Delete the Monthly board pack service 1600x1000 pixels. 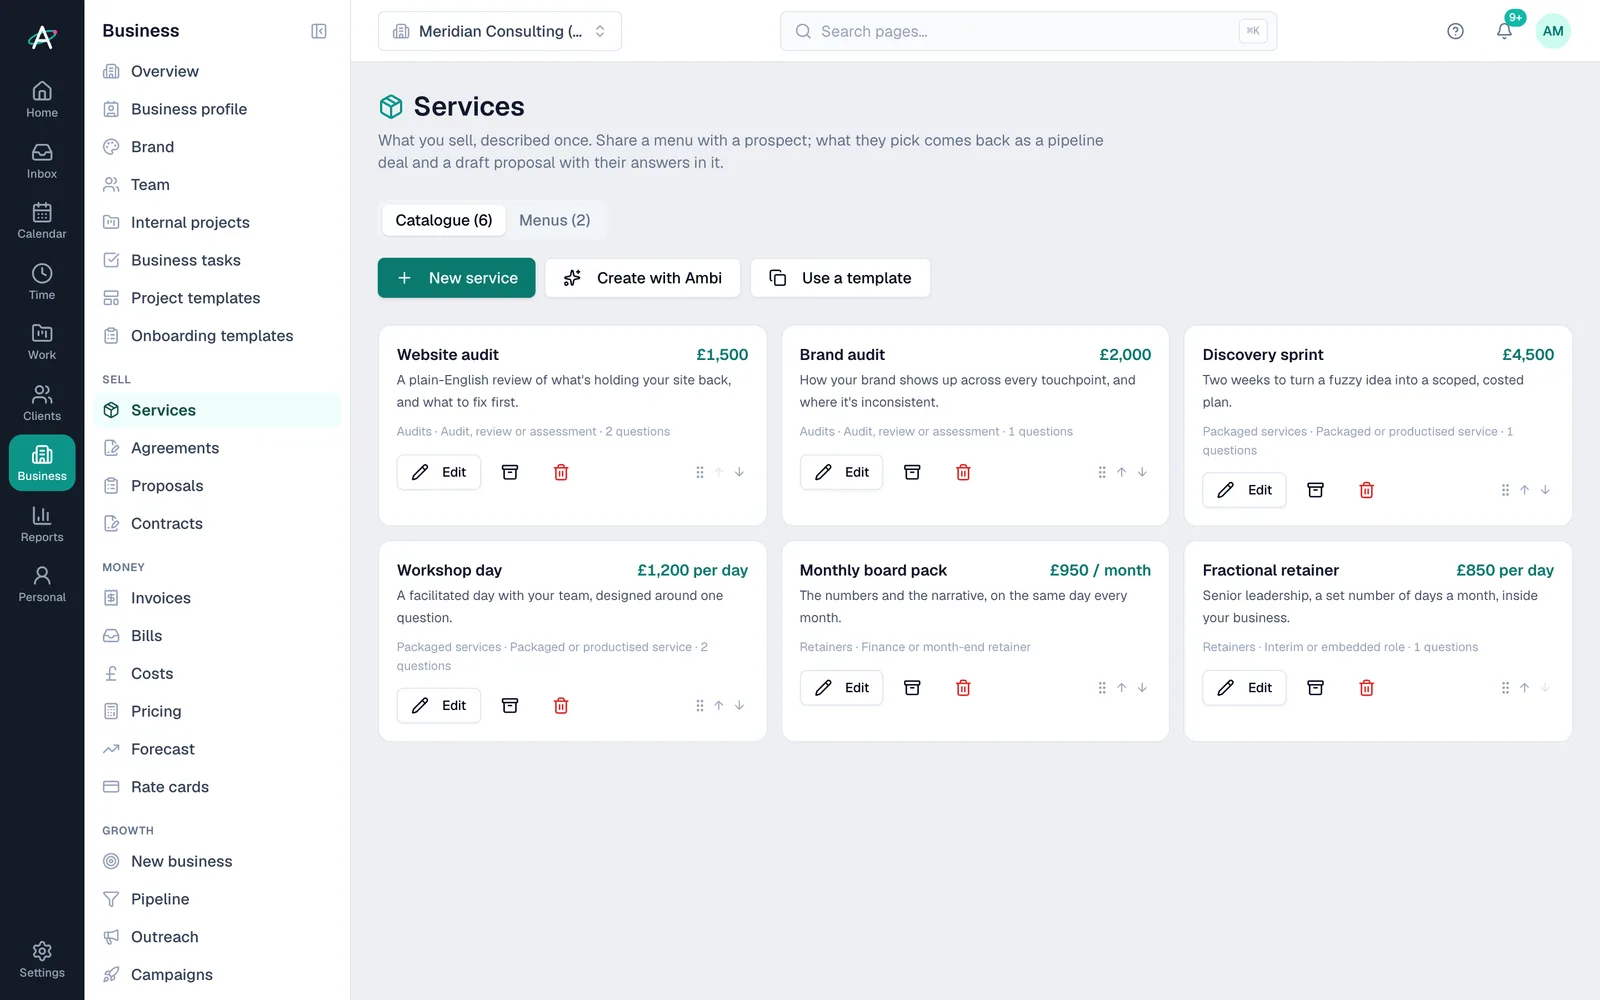coord(963,688)
